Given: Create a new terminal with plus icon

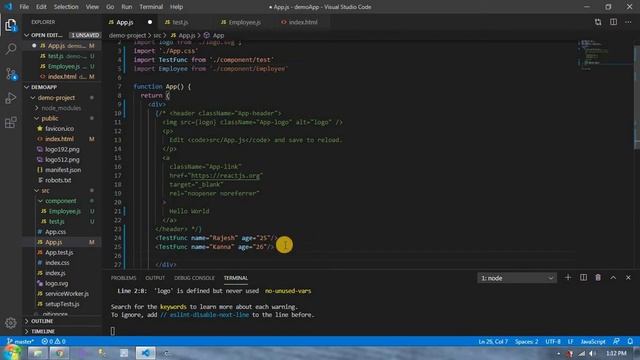Looking at the screenshot, I should pyautogui.click(x=568, y=278).
